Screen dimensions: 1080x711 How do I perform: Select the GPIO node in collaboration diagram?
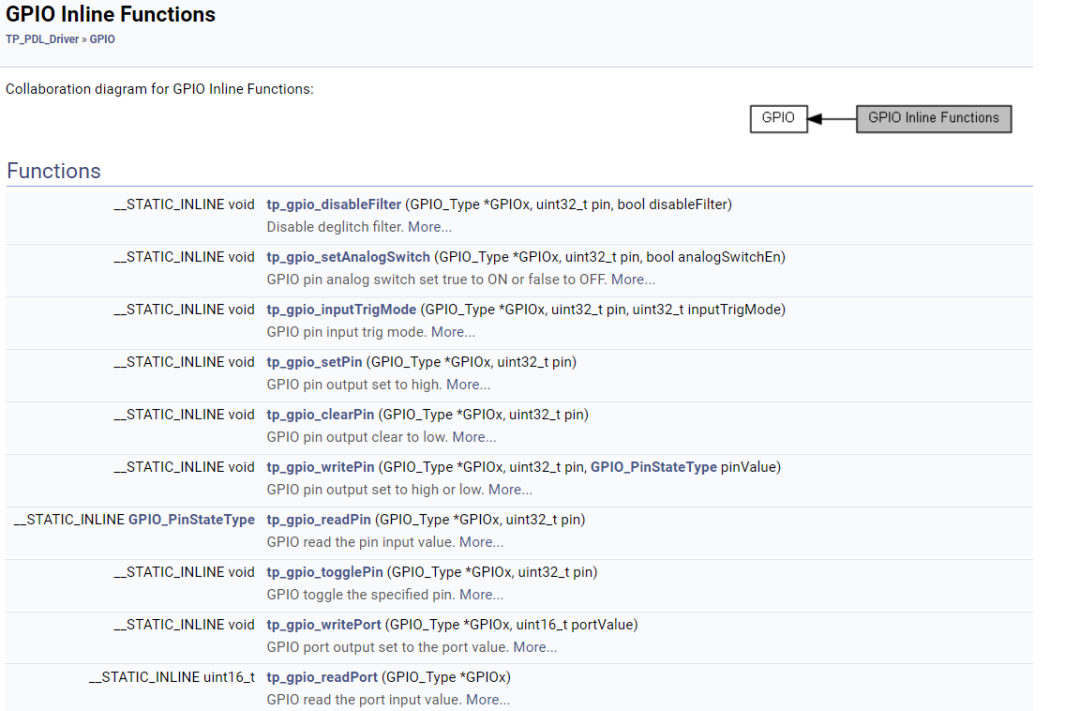(x=778, y=118)
